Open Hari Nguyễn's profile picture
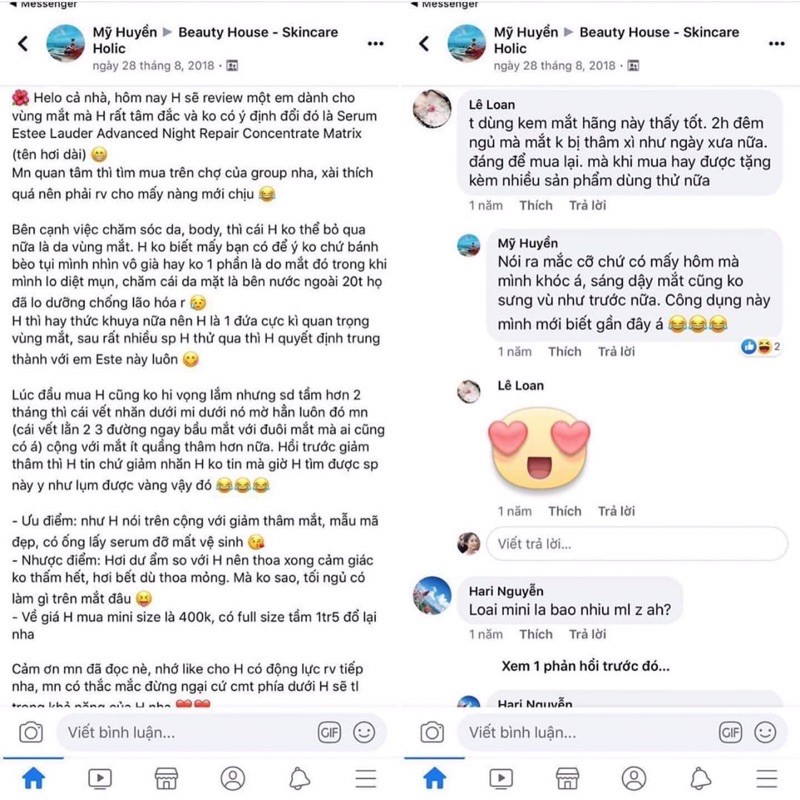 432,595
